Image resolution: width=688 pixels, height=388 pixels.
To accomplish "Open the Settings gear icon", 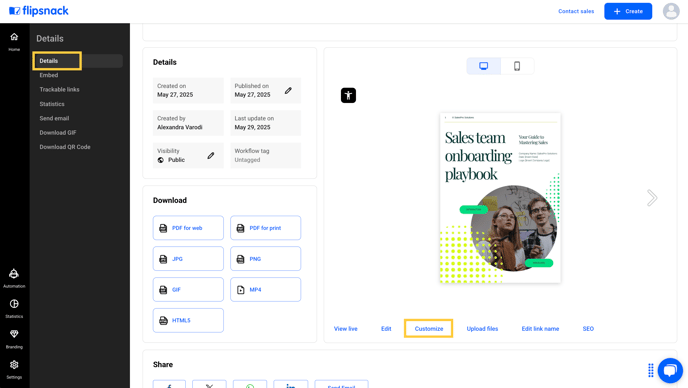I will (x=14, y=365).
